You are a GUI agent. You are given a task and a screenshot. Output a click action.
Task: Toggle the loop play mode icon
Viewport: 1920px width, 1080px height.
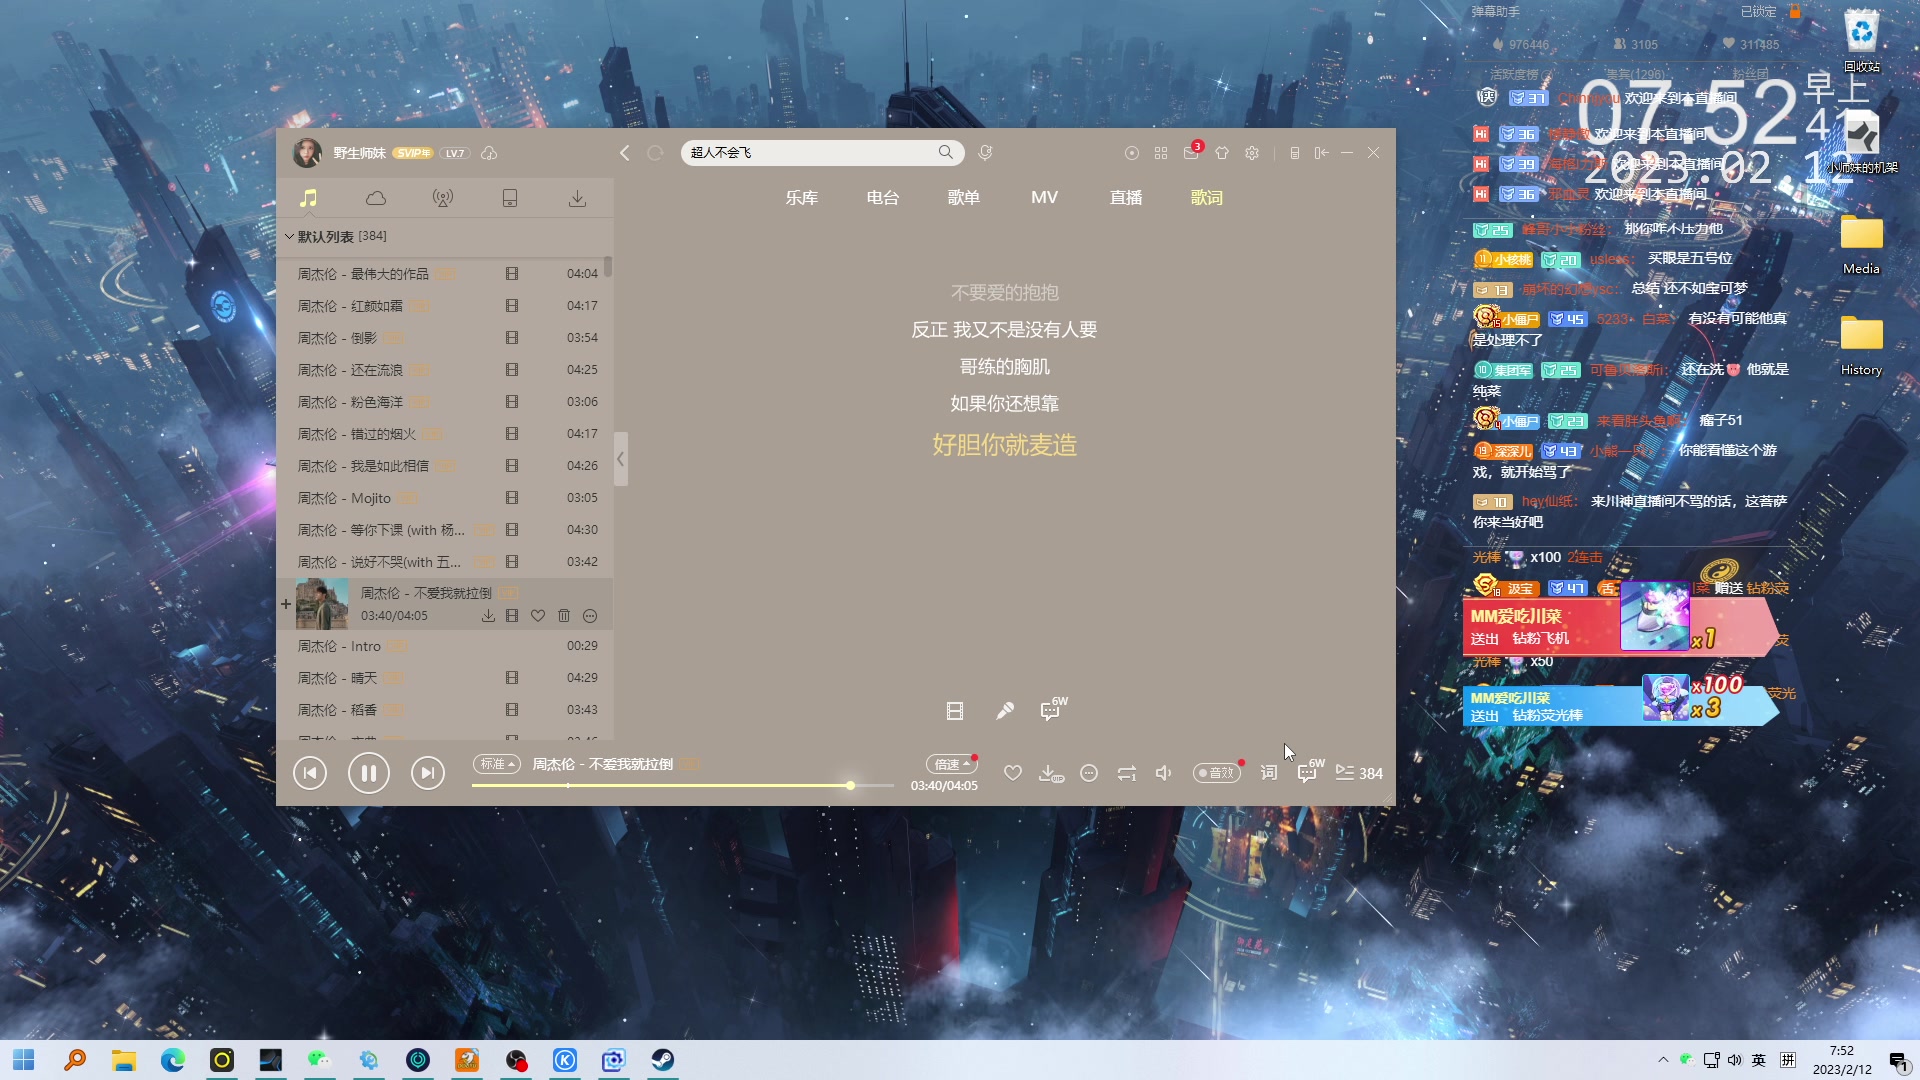click(x=1127, y=773)
